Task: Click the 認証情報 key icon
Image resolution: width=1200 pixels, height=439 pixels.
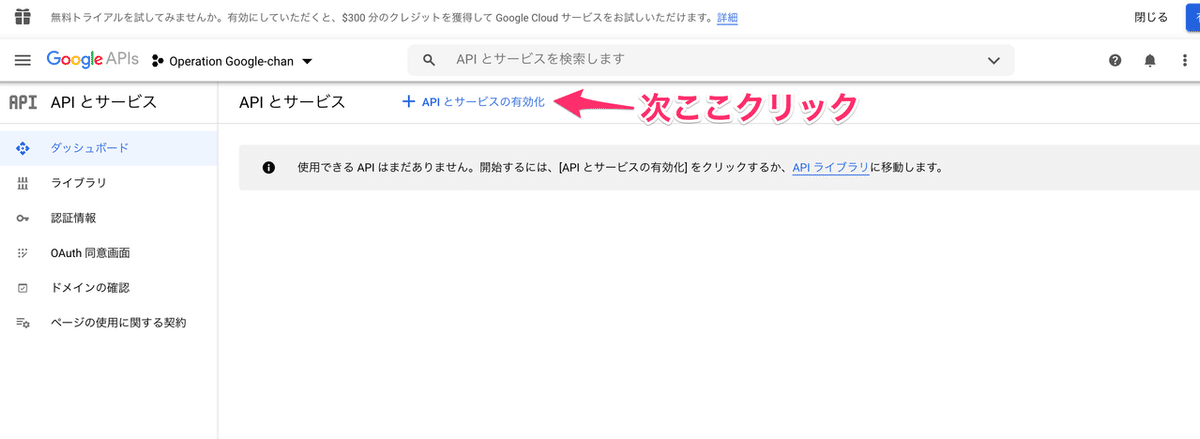Action: coord(22,218)
